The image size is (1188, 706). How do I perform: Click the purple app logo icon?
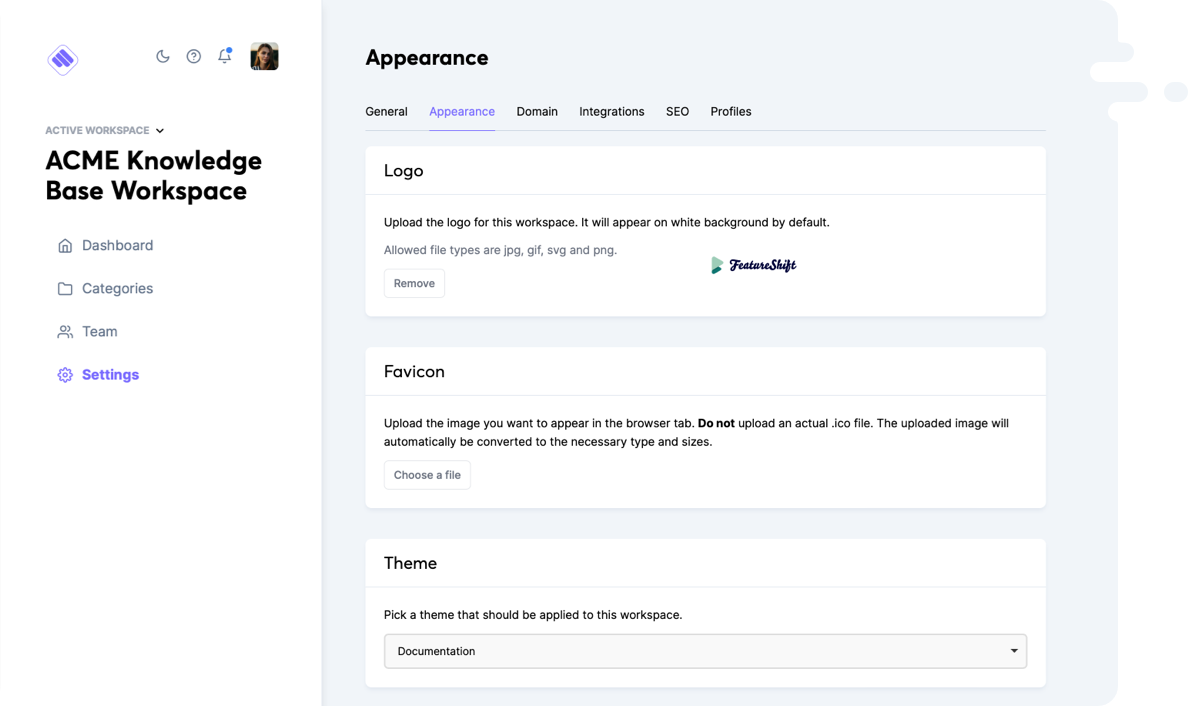tap(62, 59)
